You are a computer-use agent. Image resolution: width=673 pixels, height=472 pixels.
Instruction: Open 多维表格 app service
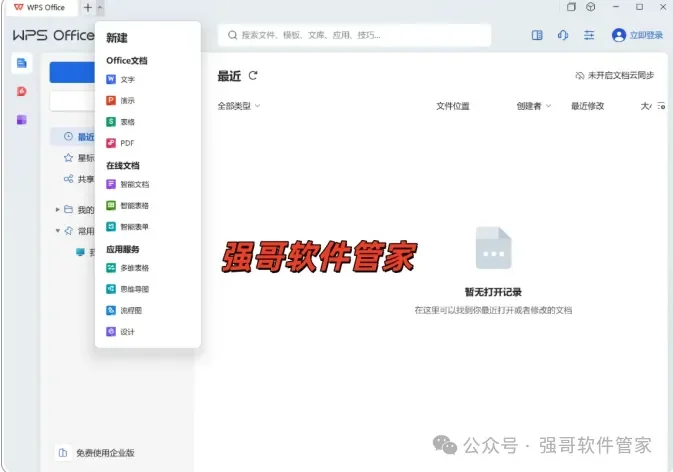[x=127, y=268]
